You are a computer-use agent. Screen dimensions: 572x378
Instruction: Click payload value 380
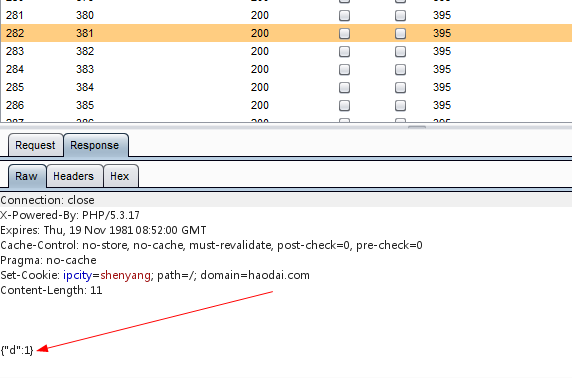click(85, 15)
